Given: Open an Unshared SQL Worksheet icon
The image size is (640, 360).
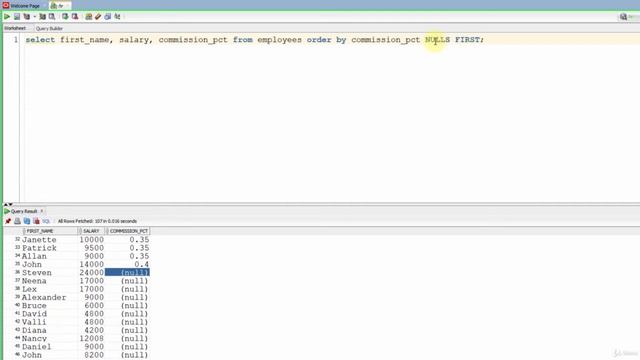Looking at the screenshot, I should pyautogui.click(x=89, y=17).
